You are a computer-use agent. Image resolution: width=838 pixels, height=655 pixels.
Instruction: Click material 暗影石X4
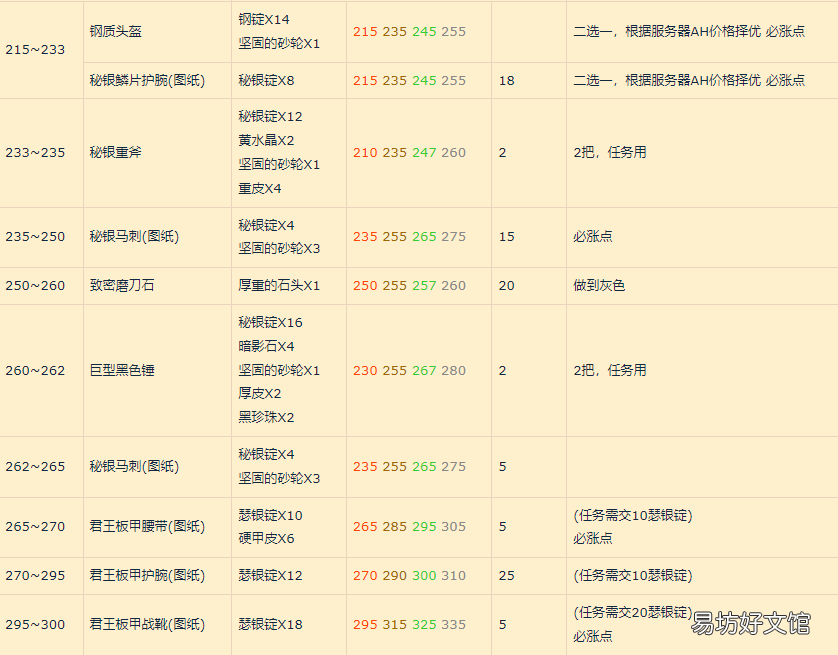coord(266,347)
